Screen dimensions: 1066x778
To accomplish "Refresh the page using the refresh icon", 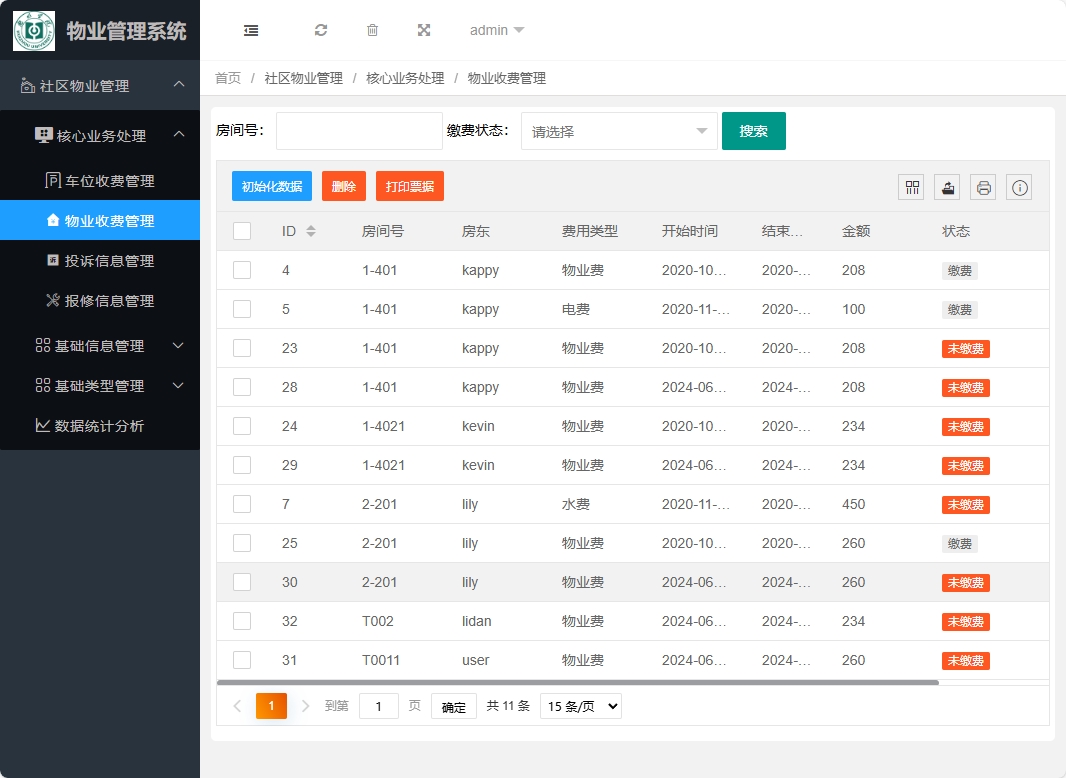I will pos(320,30).
